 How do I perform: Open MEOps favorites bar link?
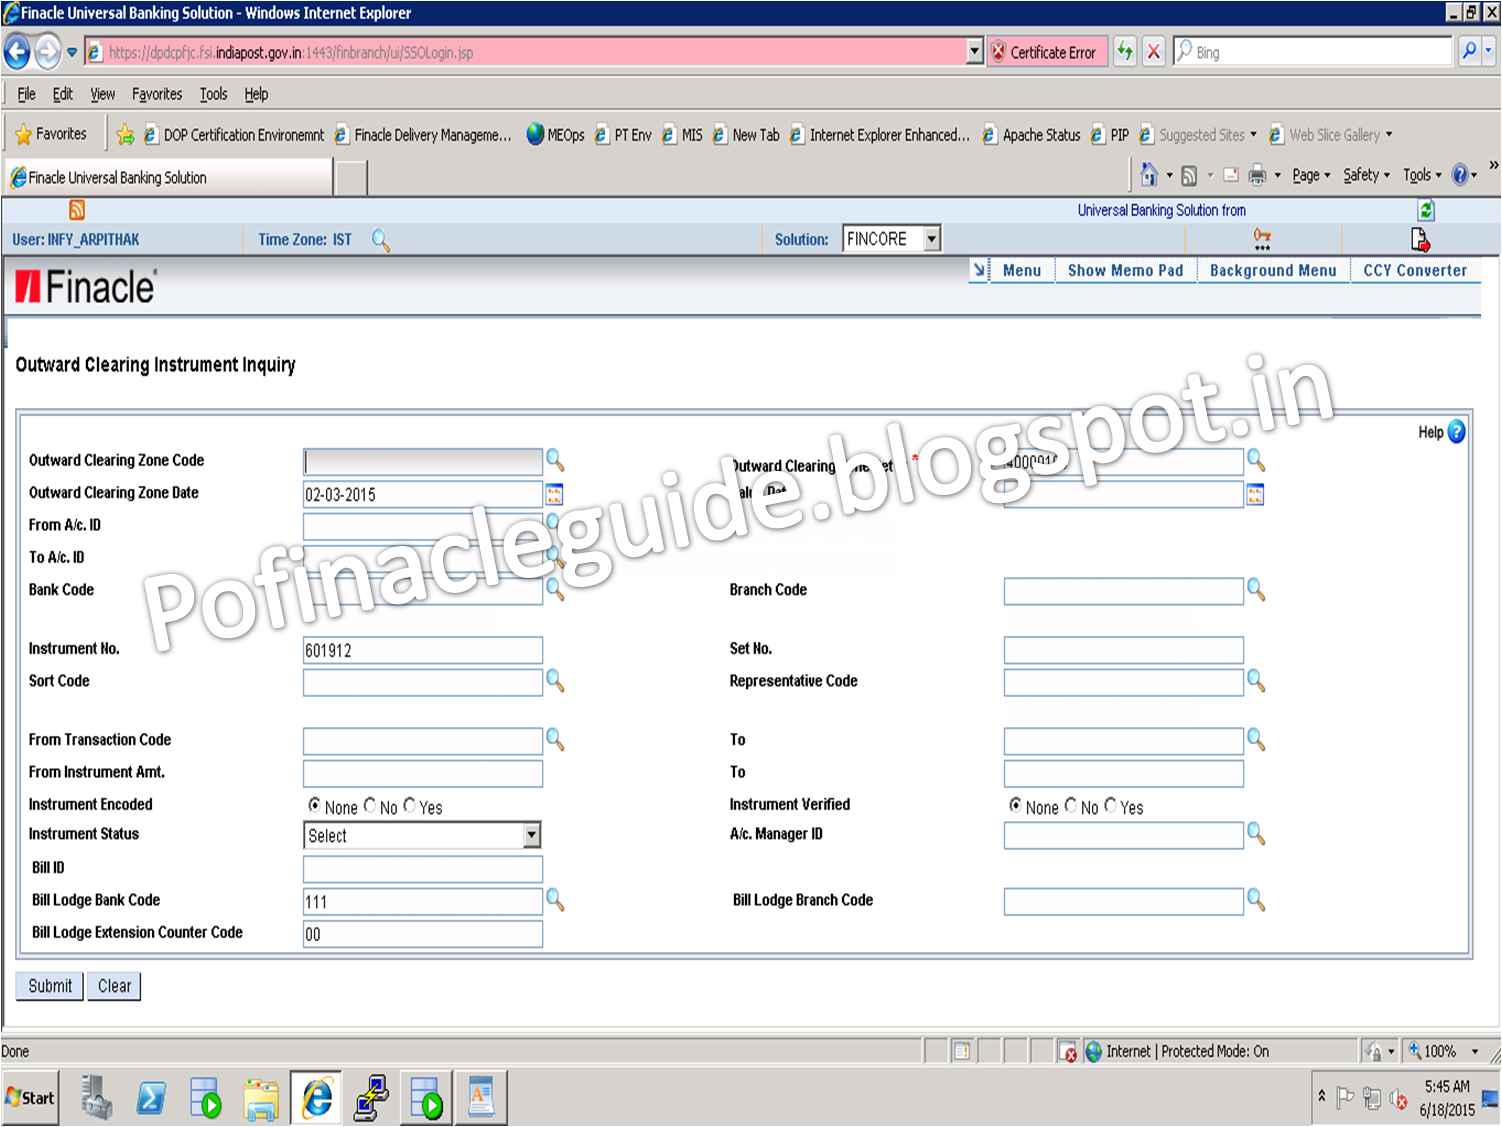click(x=555, y=134)
